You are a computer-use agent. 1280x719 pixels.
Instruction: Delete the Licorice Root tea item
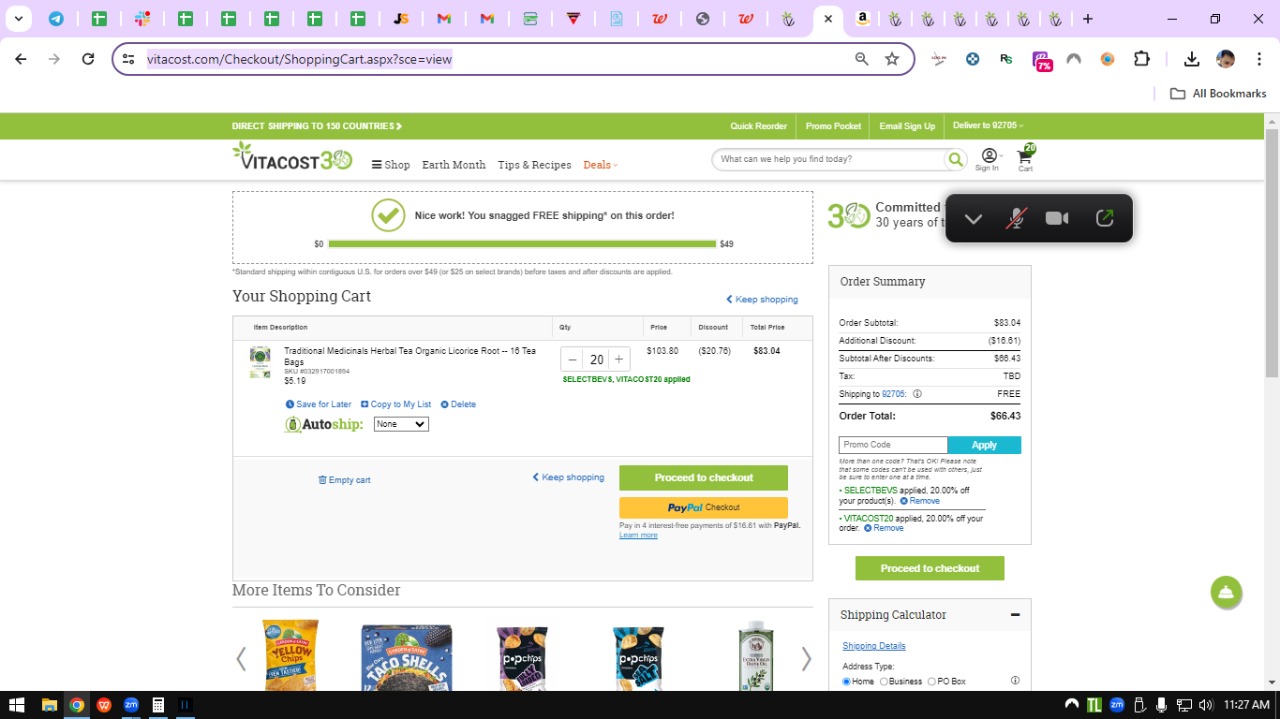click(458, 404)
